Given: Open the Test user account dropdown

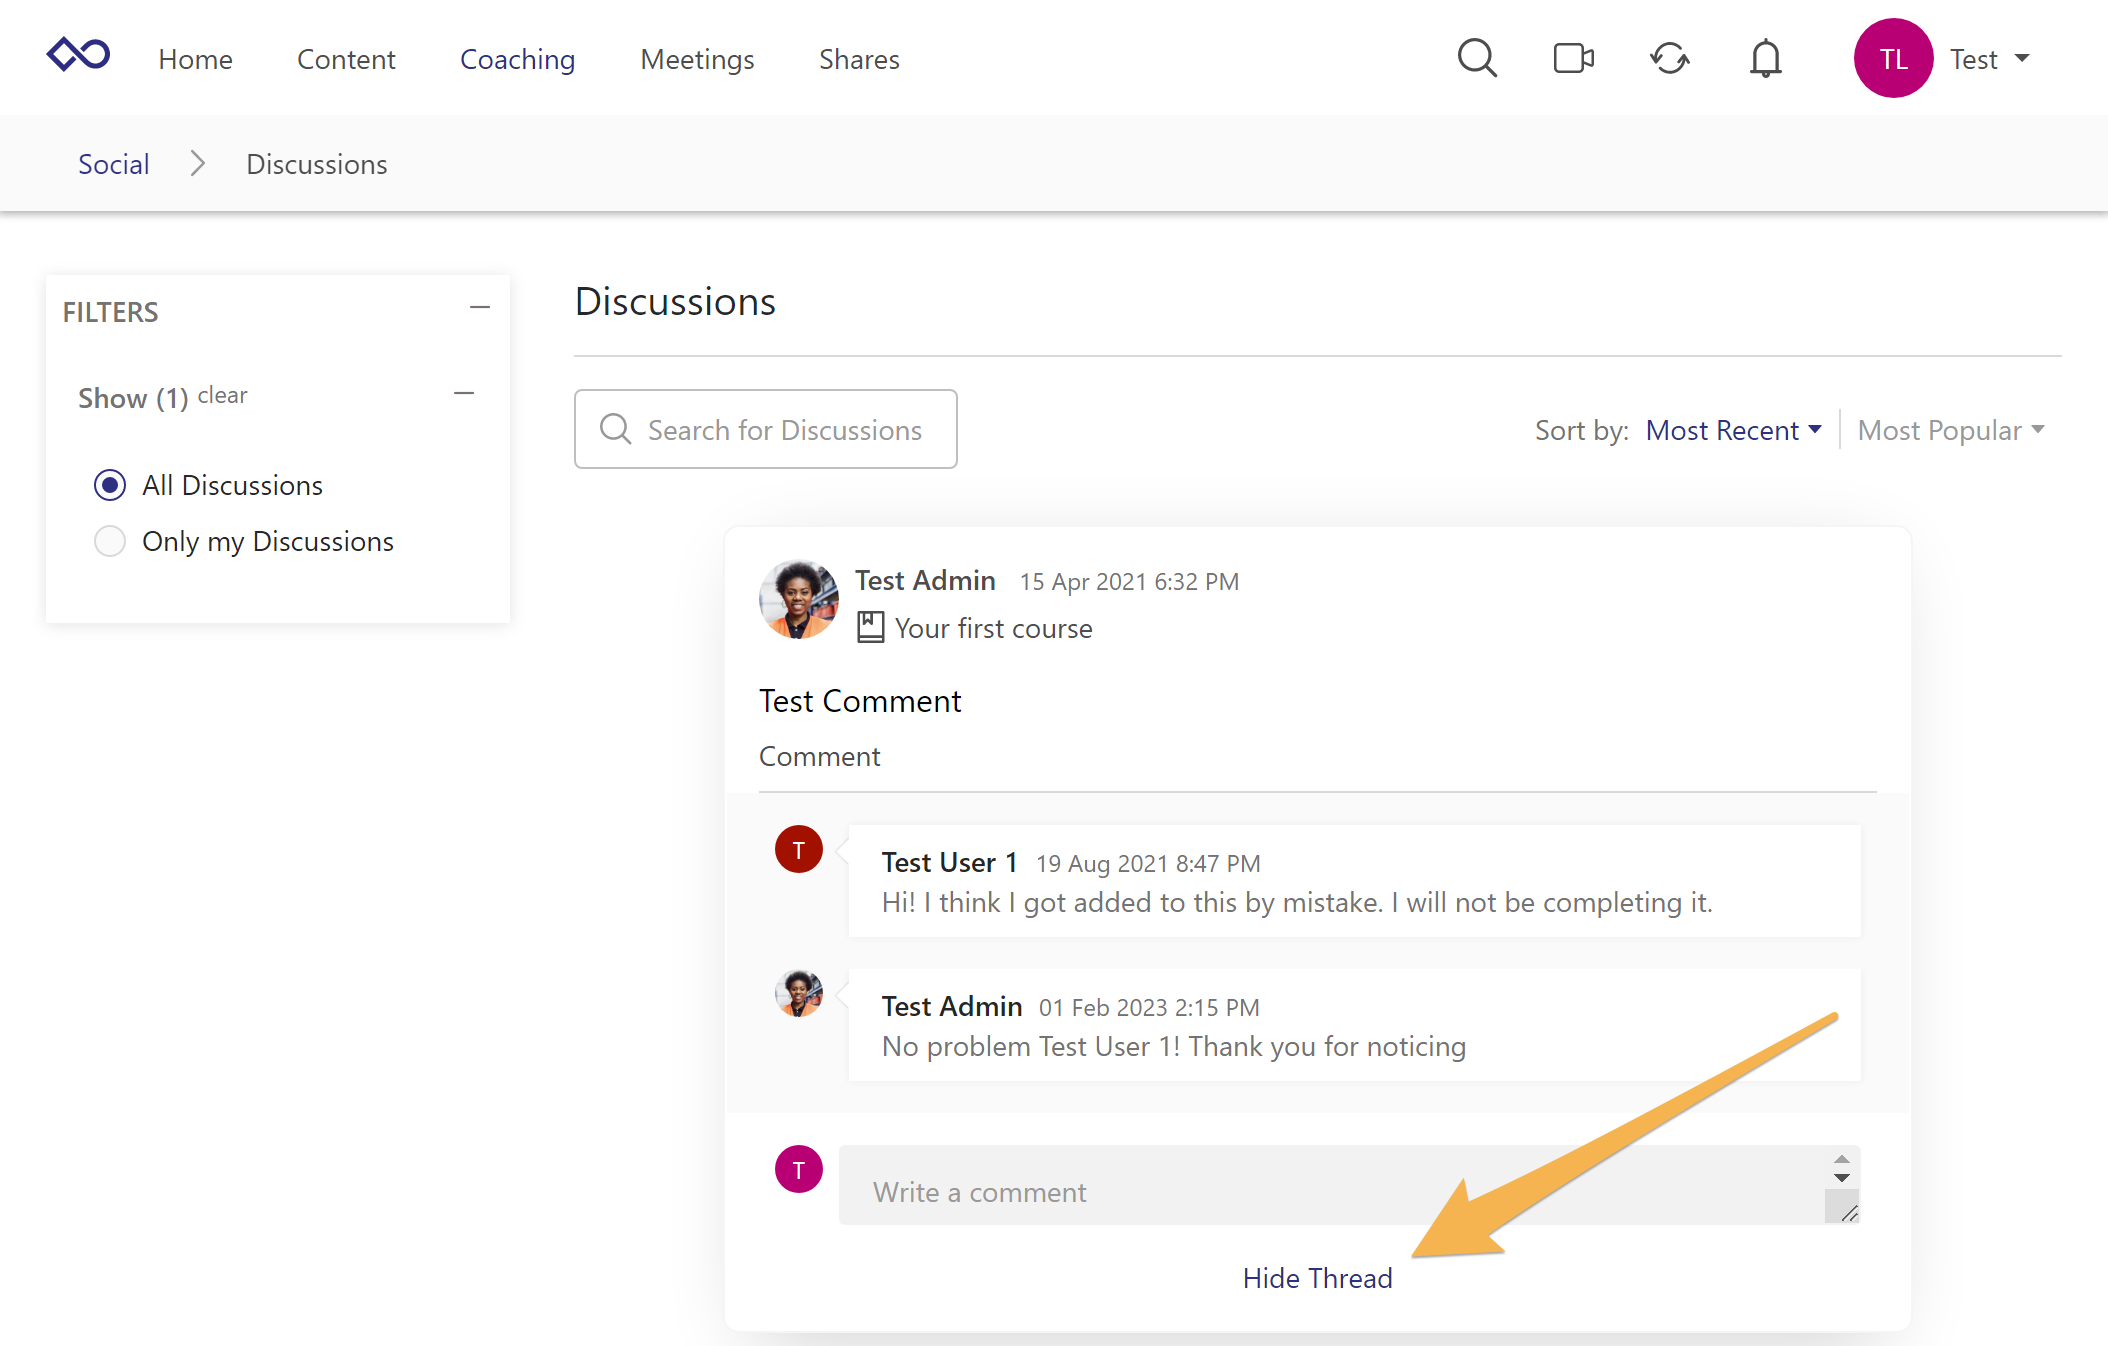Looking at the screenshot, I should tap(1990, 59).
